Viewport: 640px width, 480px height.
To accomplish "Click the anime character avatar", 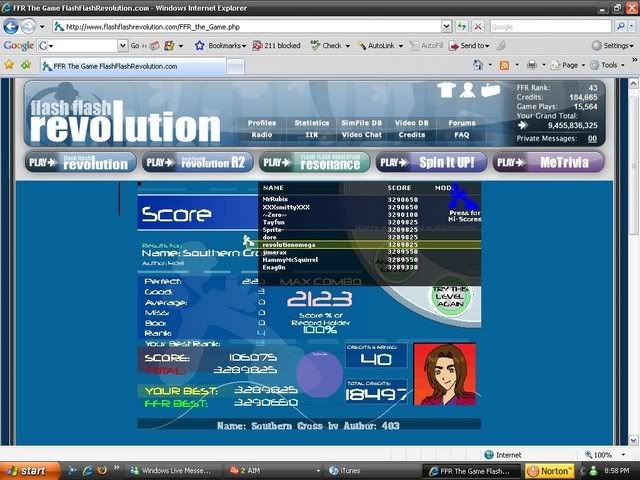I will tap(445, 374).
